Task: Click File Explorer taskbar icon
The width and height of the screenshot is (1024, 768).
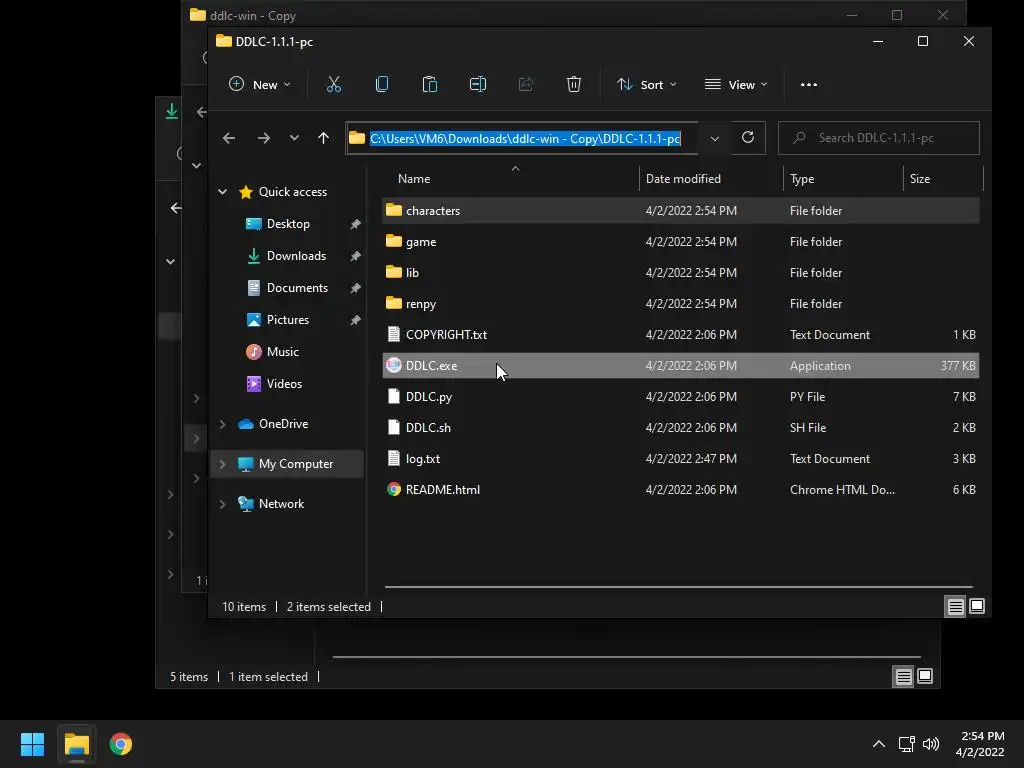Action: 76,744
